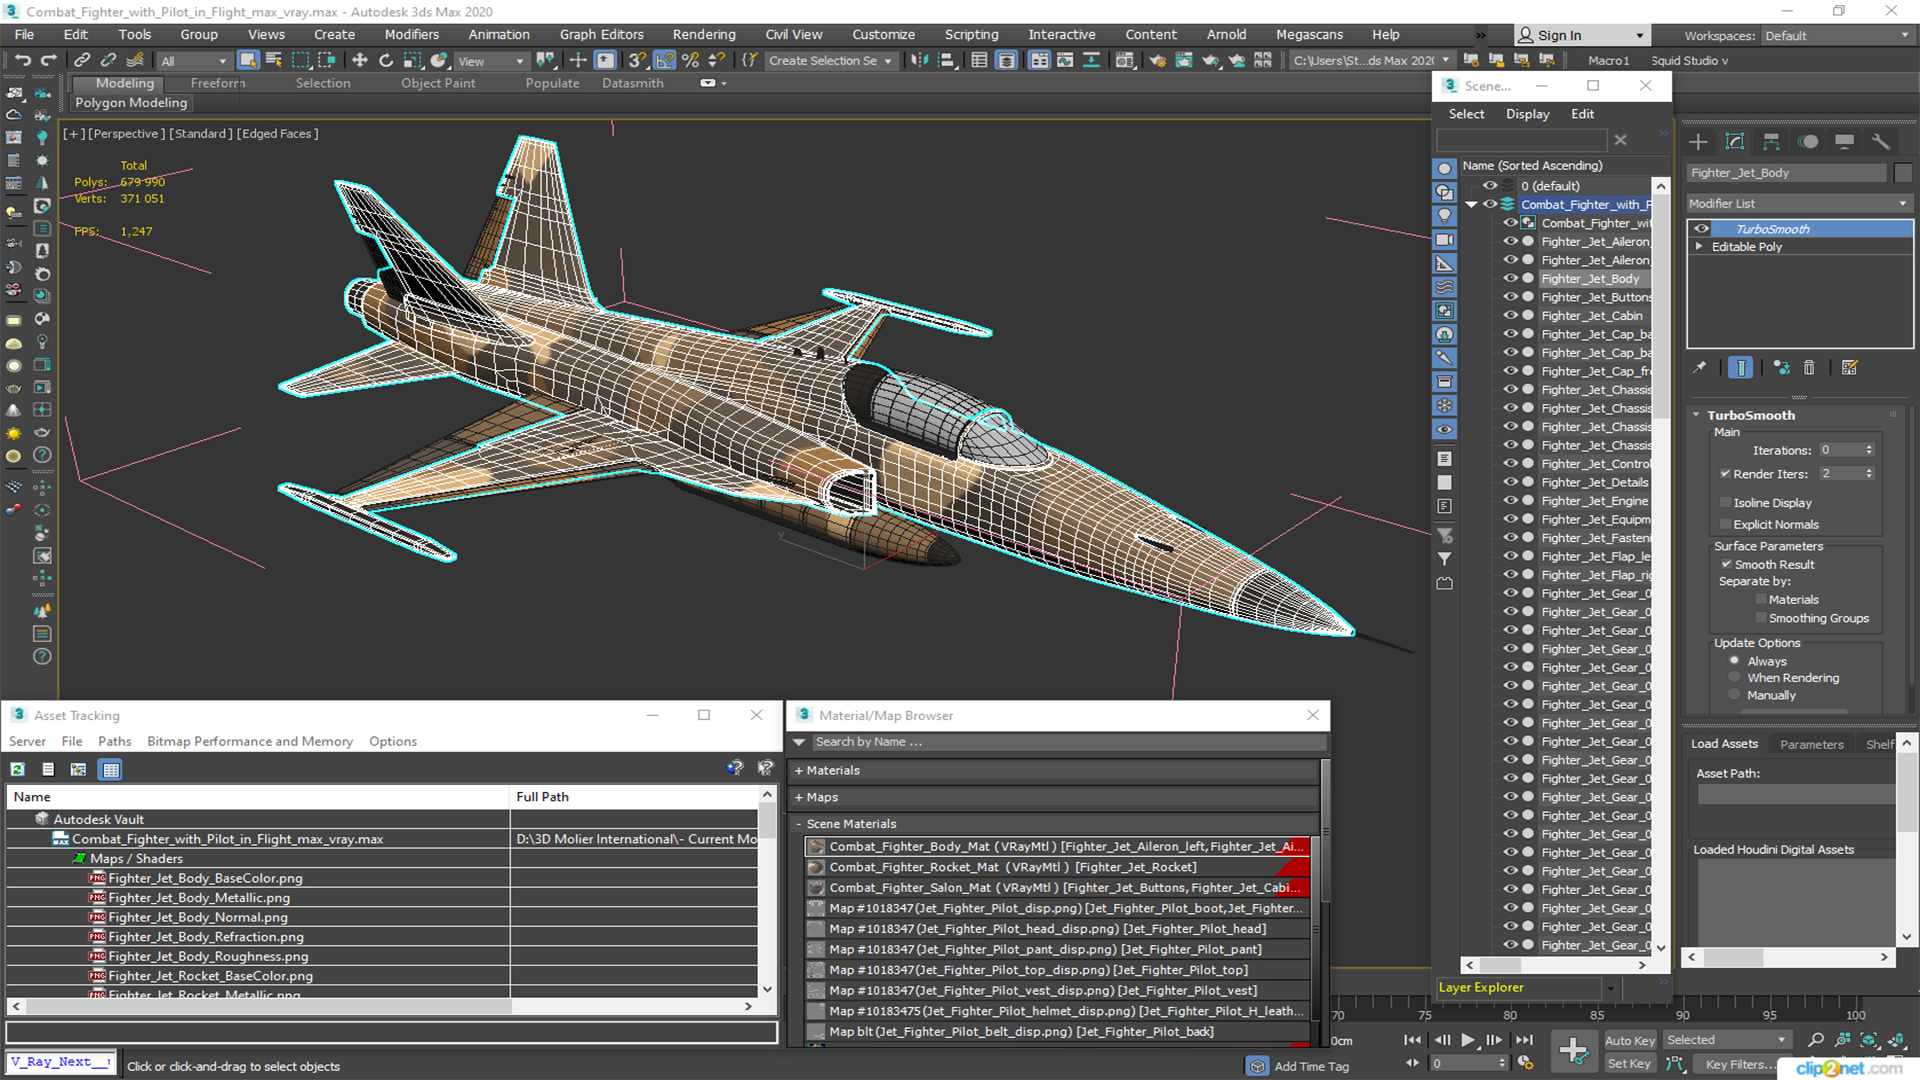The image size is (1920, 1080).
Task: Open the Utilities wrench panel tab
Action: pos(1881,142)
